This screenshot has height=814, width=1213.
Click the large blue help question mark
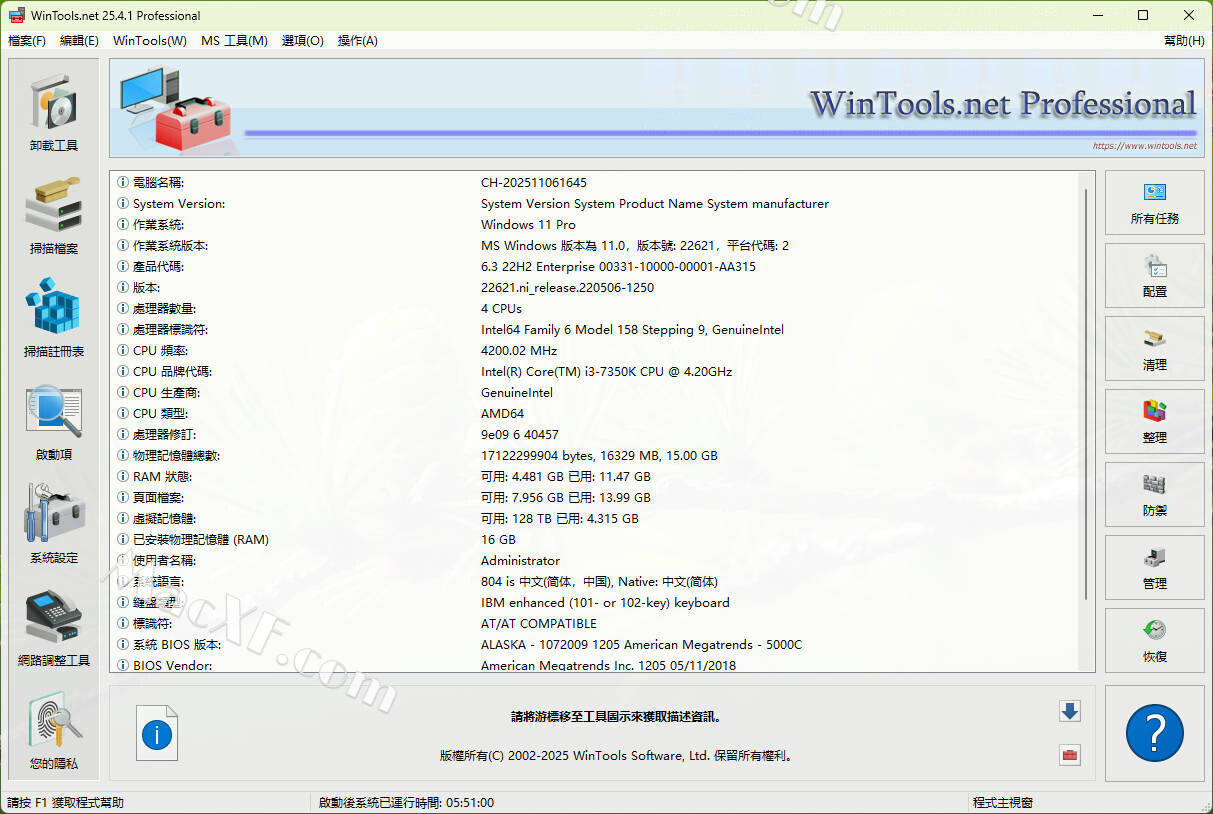[1154, 733]
